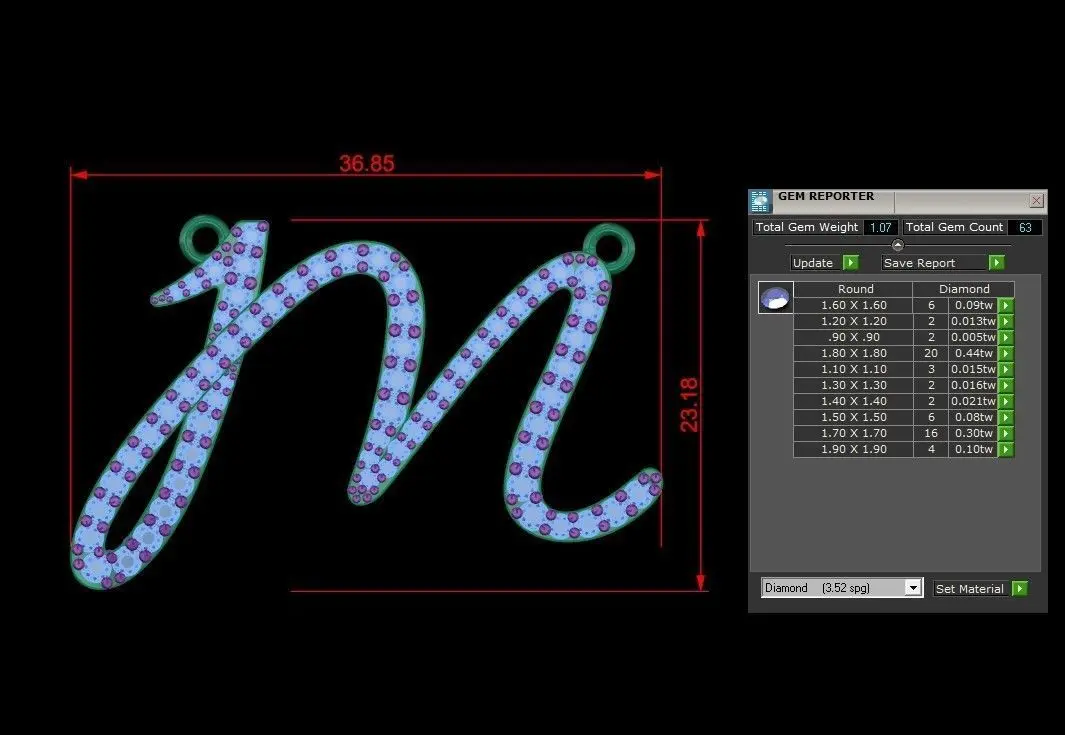Viewport: 1065px width, 735px height.
Task: Click the Diamond column header
Action: point(964,289)
